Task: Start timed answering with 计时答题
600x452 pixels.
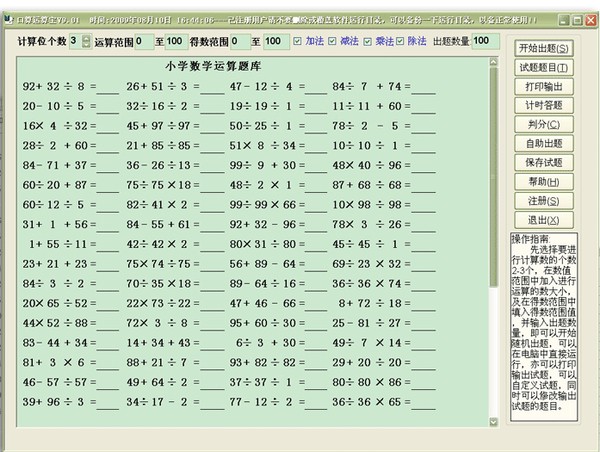Action: [544, 105]
